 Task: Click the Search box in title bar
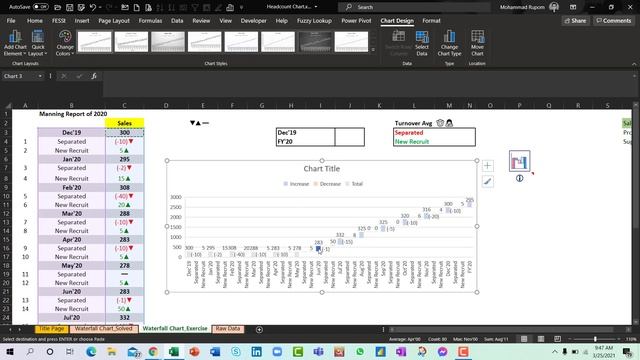[x=413, y=7]
